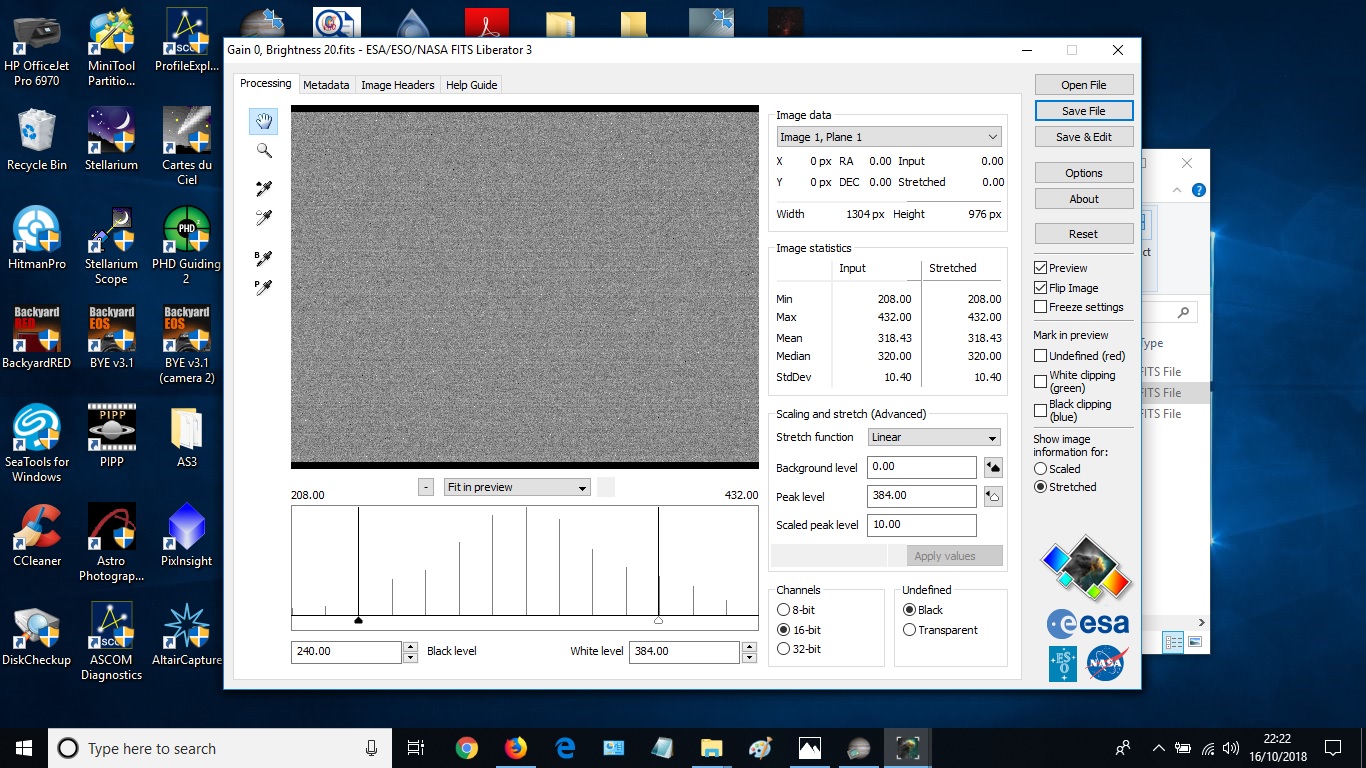
Task: Click the zoom out minus button
Action: coord(426,487)
